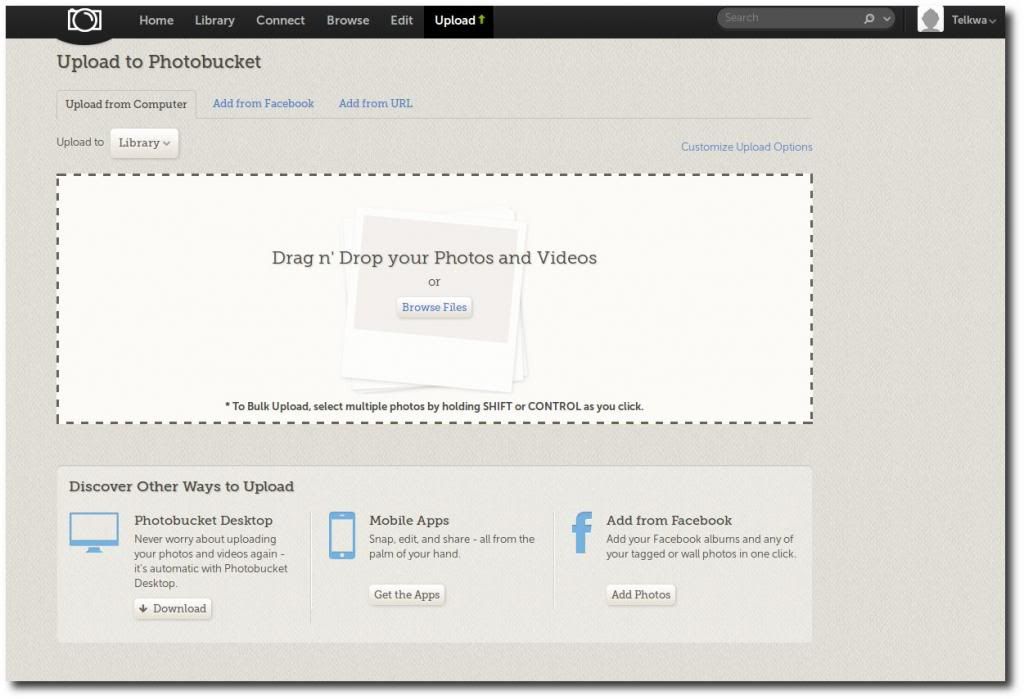Click the Download button for Photobucket Desktop

click(173, 609)
